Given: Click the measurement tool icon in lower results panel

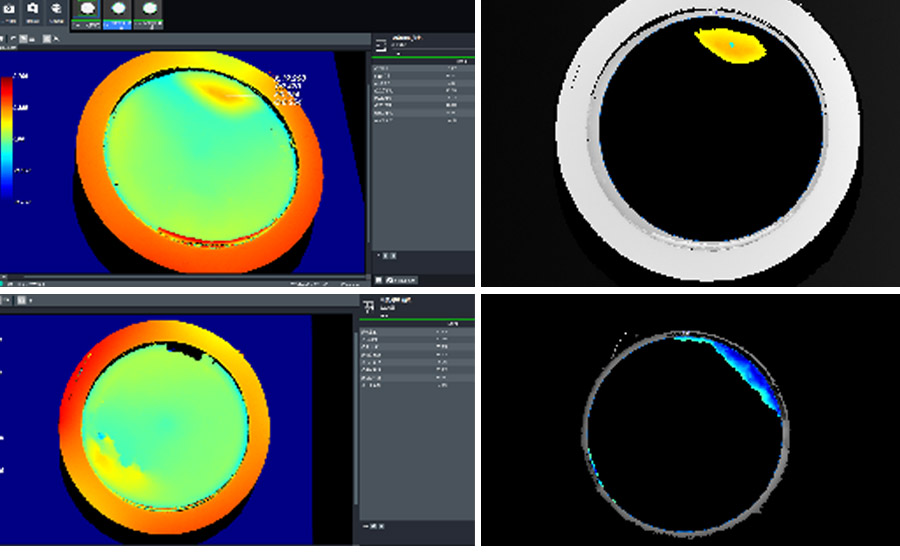Looking at the screenshot, I should point(366,305).
